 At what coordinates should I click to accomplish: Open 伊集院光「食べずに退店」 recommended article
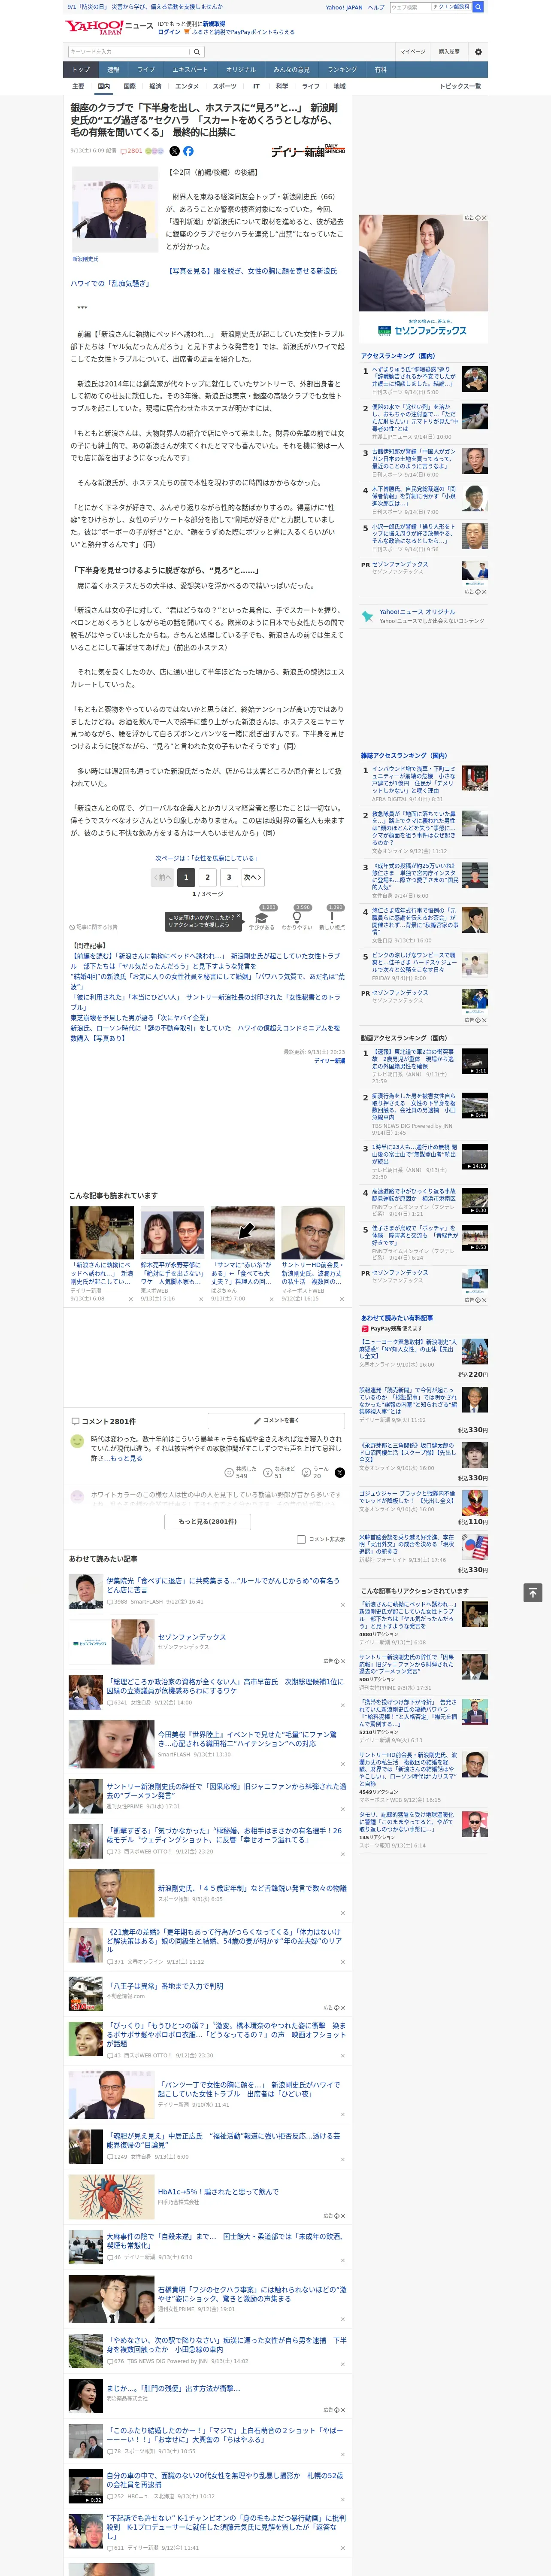(223, 1585)
